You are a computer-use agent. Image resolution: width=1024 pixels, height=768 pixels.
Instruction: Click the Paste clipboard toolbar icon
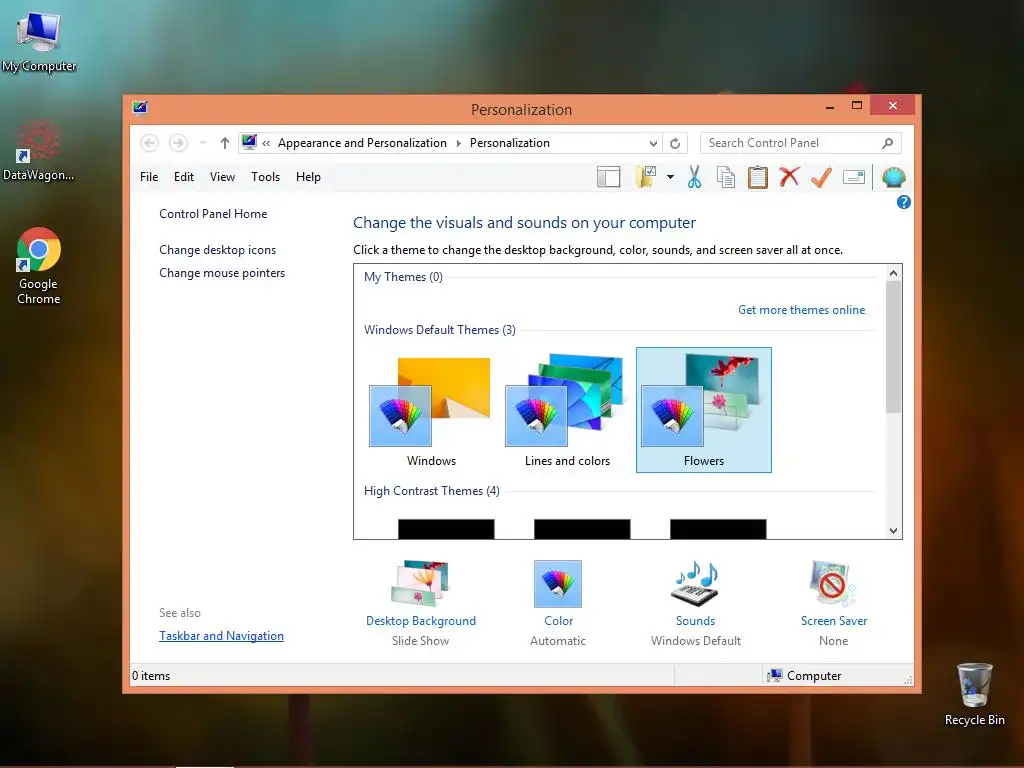click(x=758, y=177)
